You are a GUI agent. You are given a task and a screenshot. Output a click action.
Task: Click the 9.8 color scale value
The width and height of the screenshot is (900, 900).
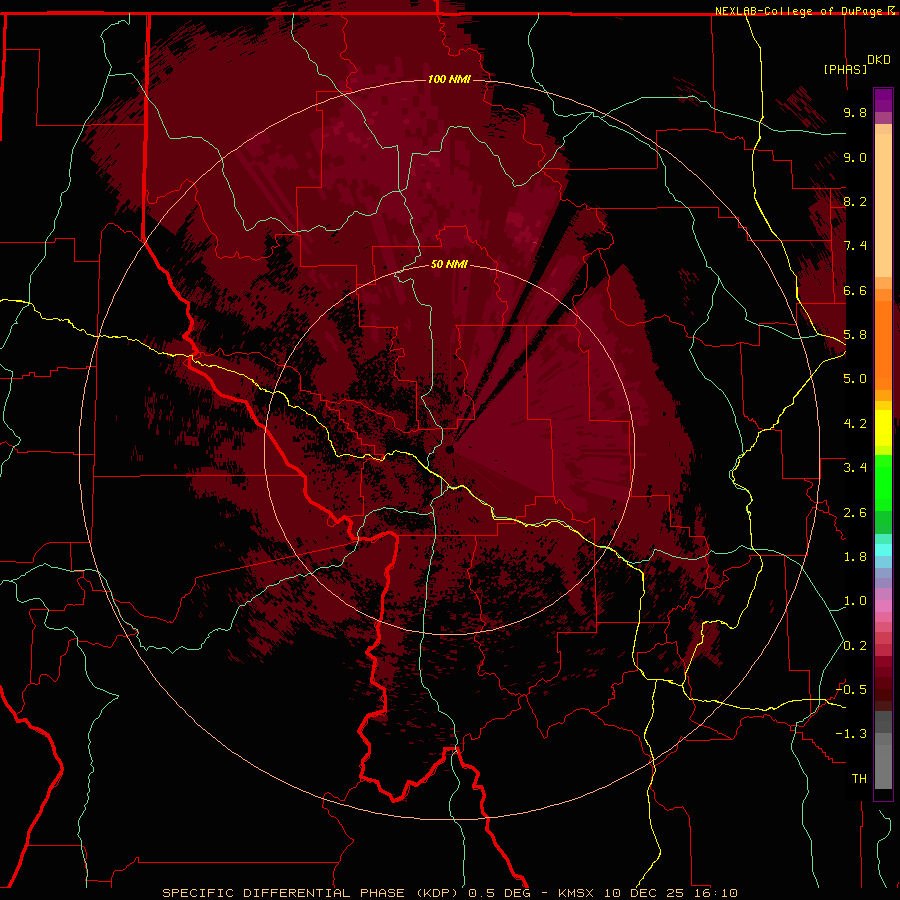[855, 112]
